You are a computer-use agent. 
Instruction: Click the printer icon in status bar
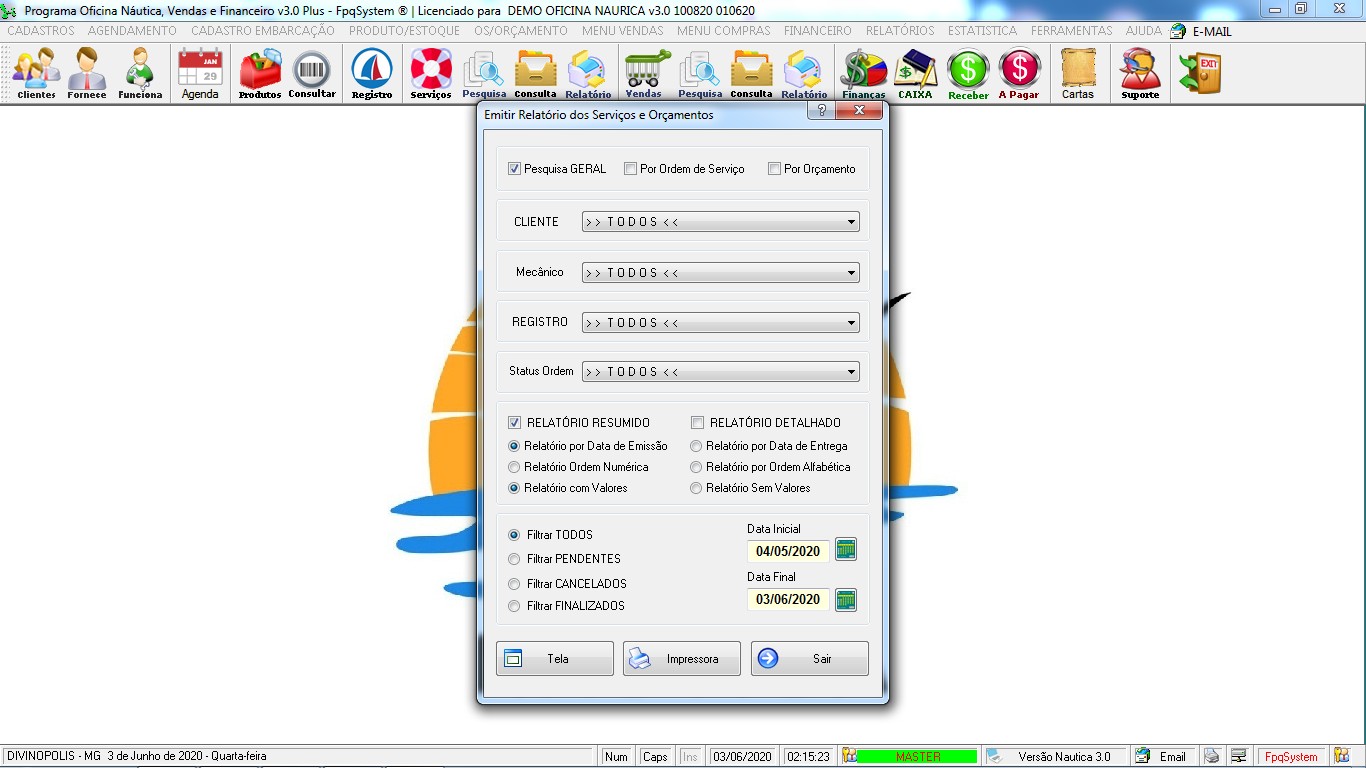pyautogui.click(x=1211, y=756)
